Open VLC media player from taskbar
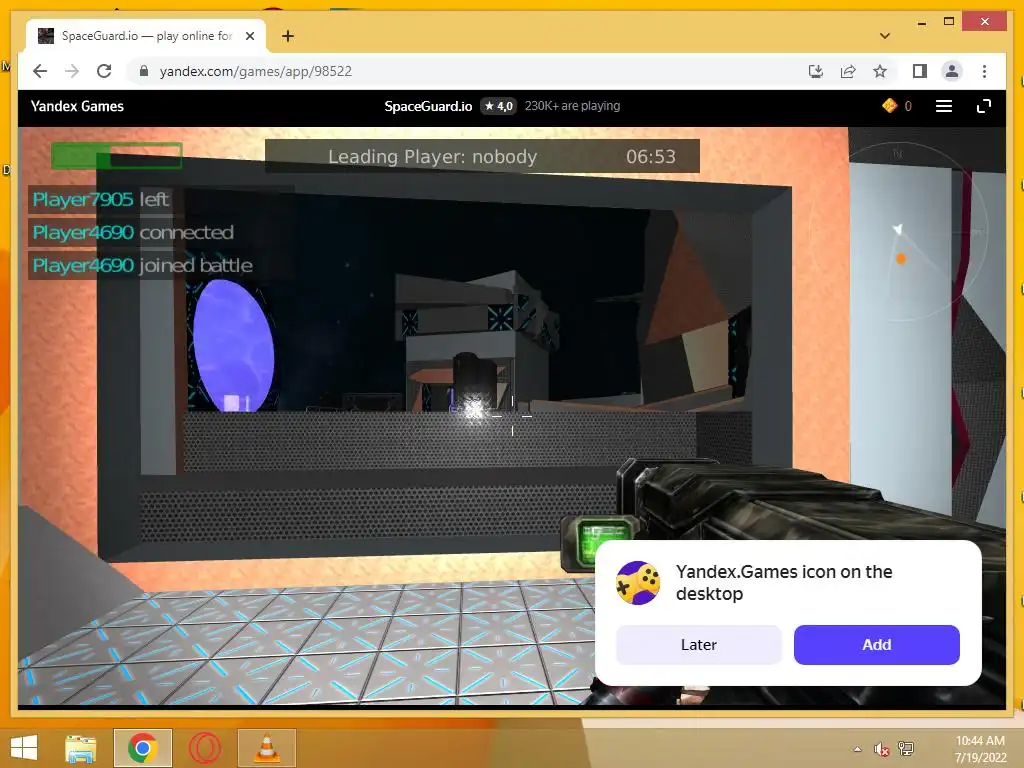Viewport: 1024px width, 768px height. (x=266, y=748)
